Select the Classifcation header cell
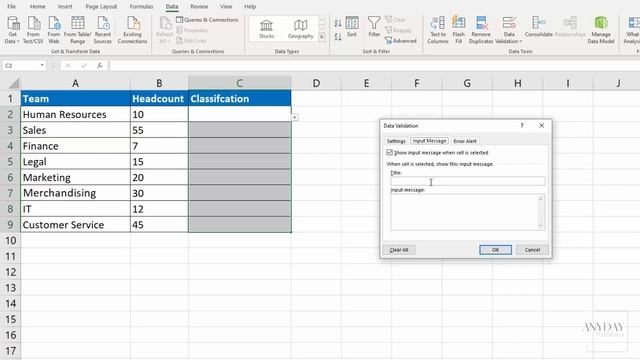 pyautogui.click(x=240, y=99)
